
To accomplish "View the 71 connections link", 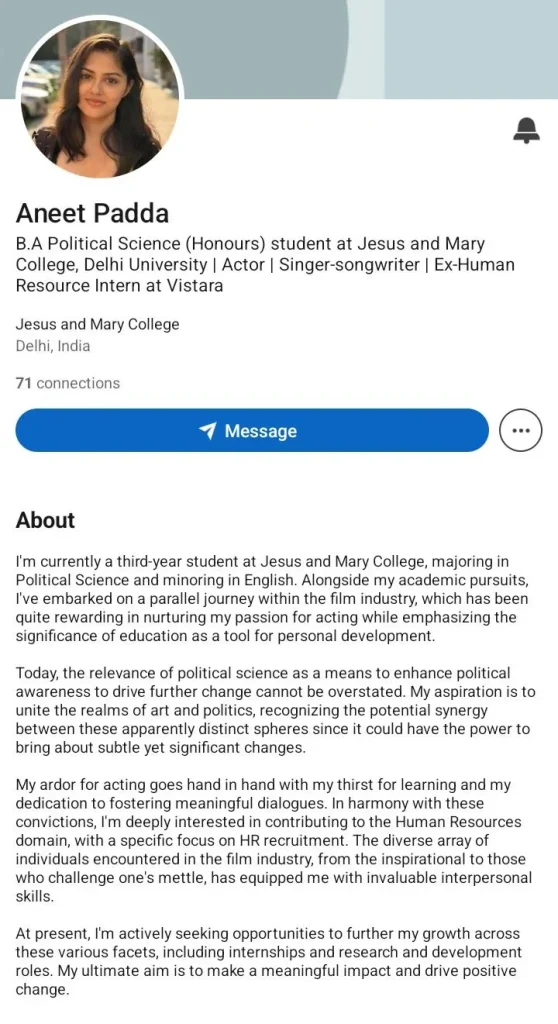I will tap(68, 383).
